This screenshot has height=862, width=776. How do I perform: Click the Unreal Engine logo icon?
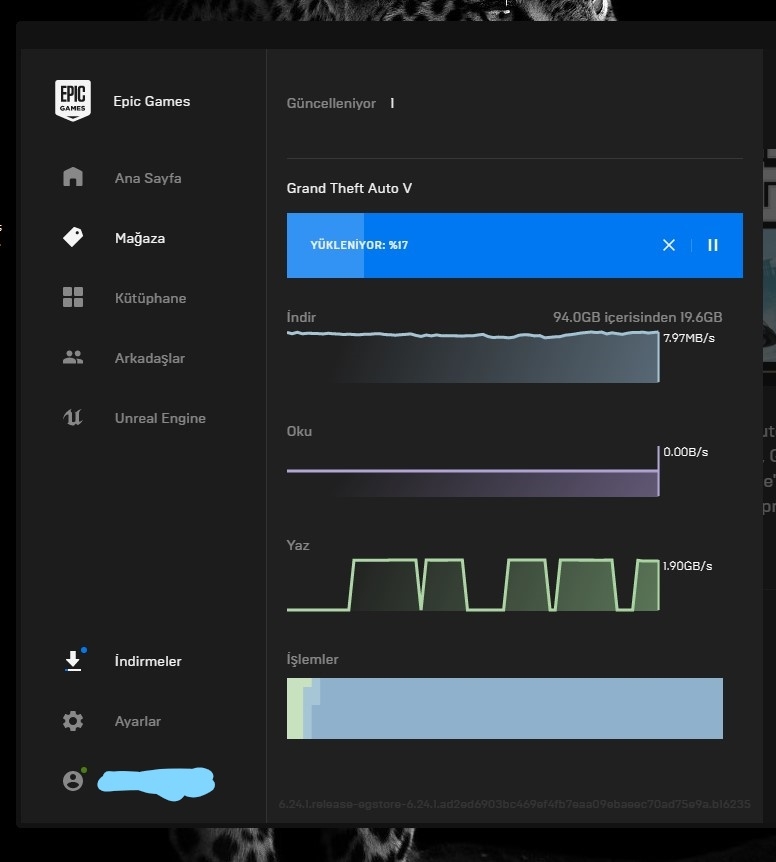(x=73, y=417)
